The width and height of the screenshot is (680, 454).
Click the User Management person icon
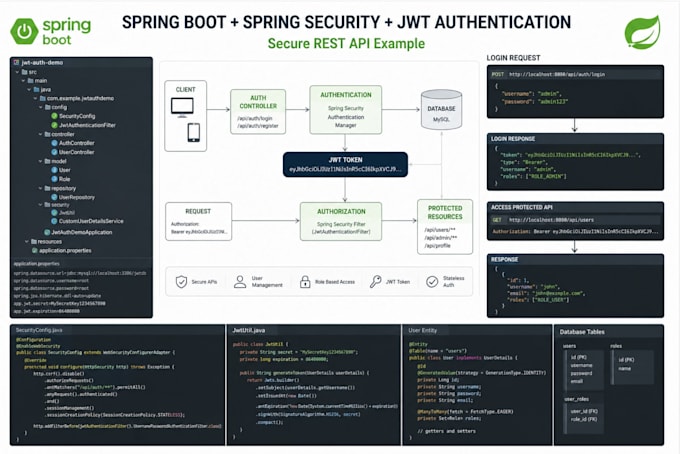(x=239, y=282)
